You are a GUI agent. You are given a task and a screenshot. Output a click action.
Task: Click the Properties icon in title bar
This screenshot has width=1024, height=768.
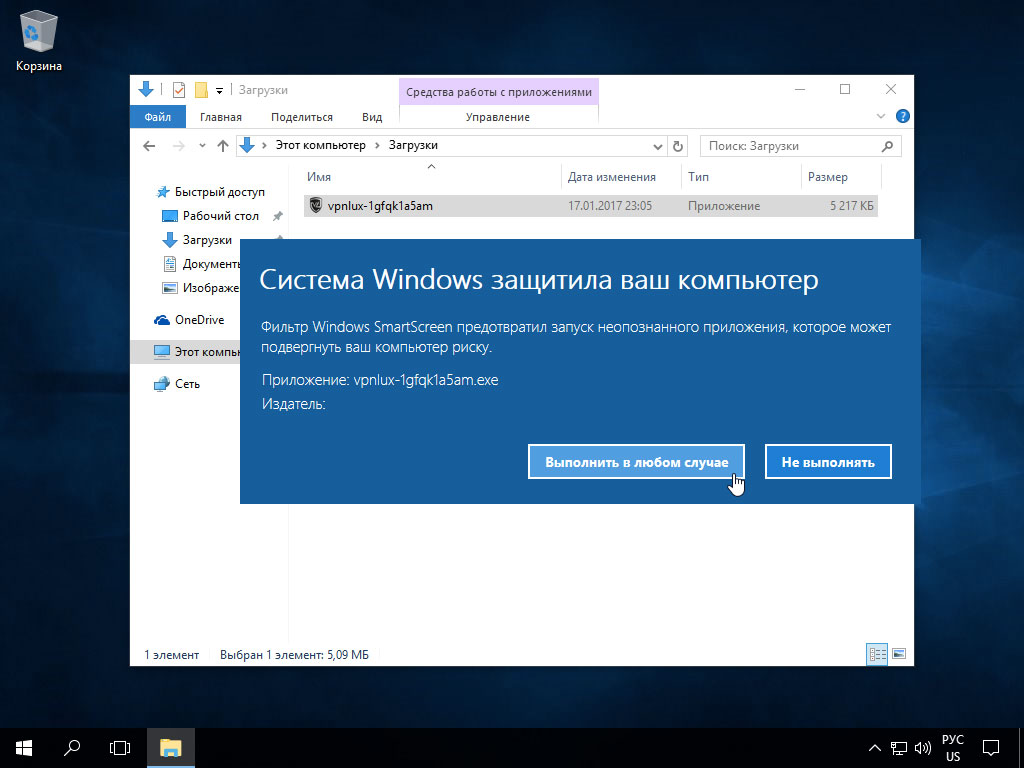(x=178, y=89)
